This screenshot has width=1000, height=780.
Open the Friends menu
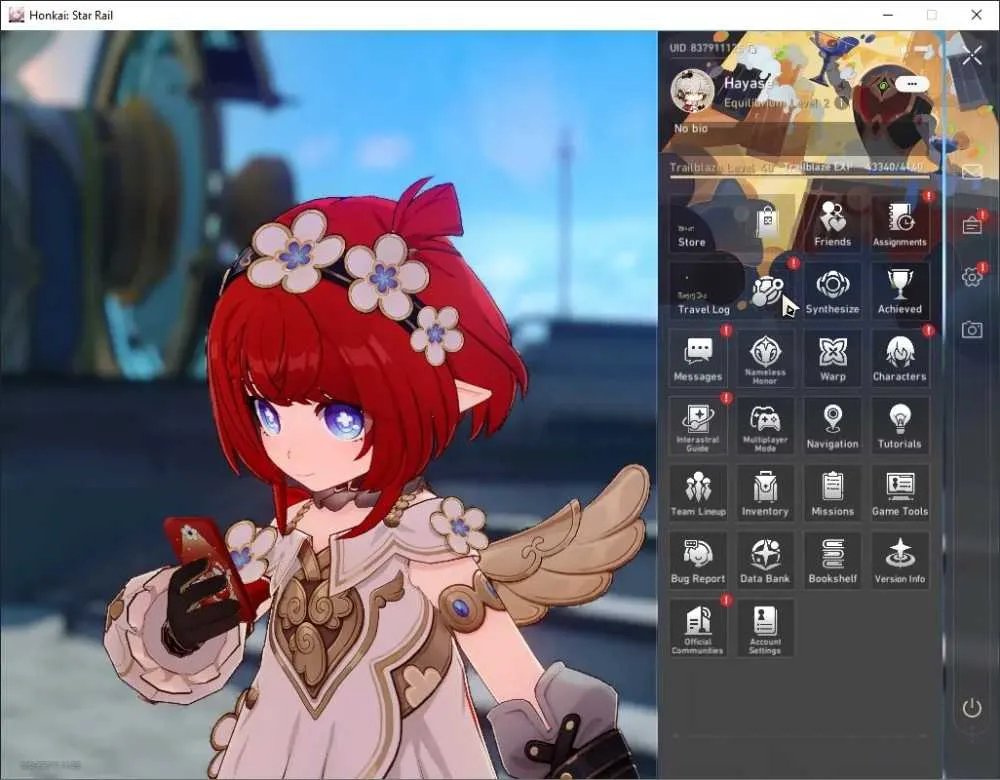coord(832,224)
